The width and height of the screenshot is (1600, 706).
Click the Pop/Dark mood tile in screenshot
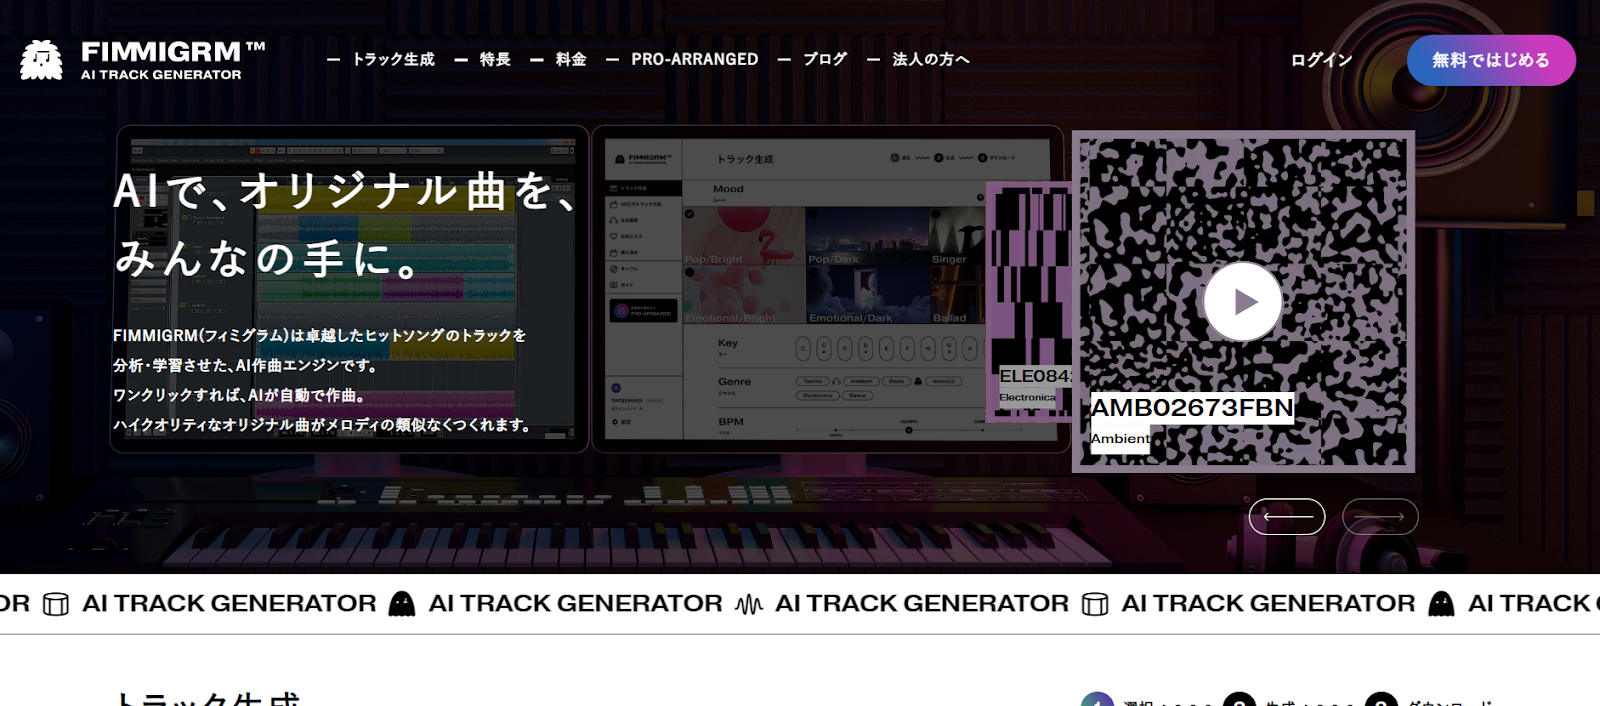coord(867,237)
